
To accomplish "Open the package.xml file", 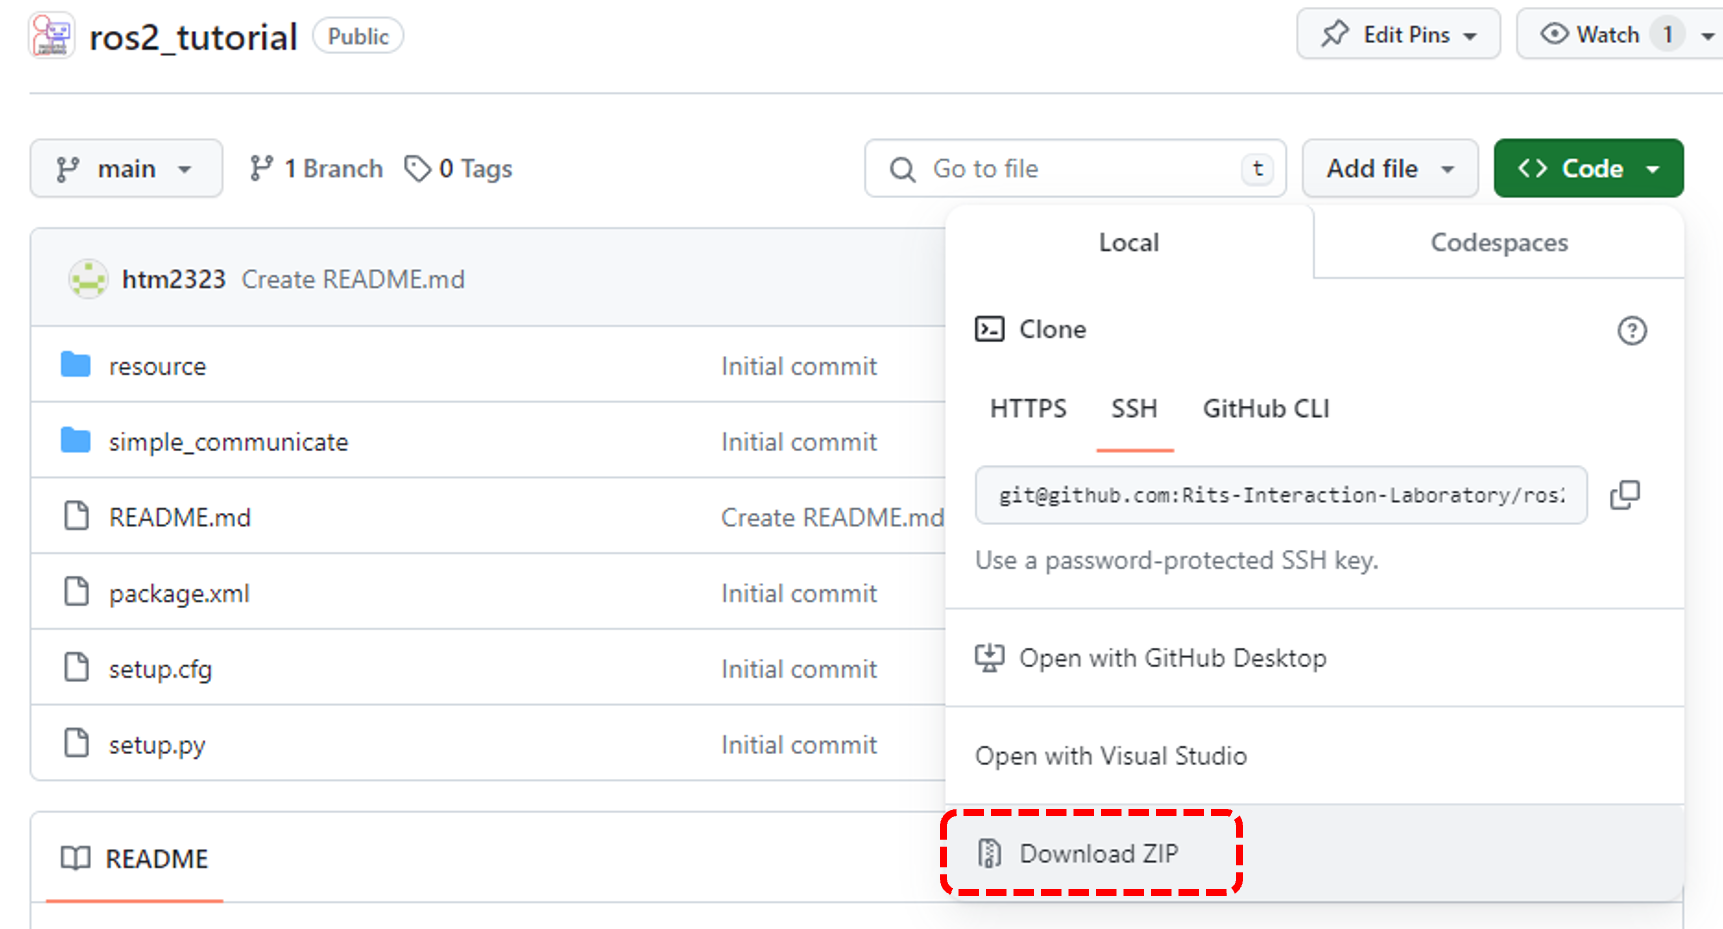I will click(179, 593).
